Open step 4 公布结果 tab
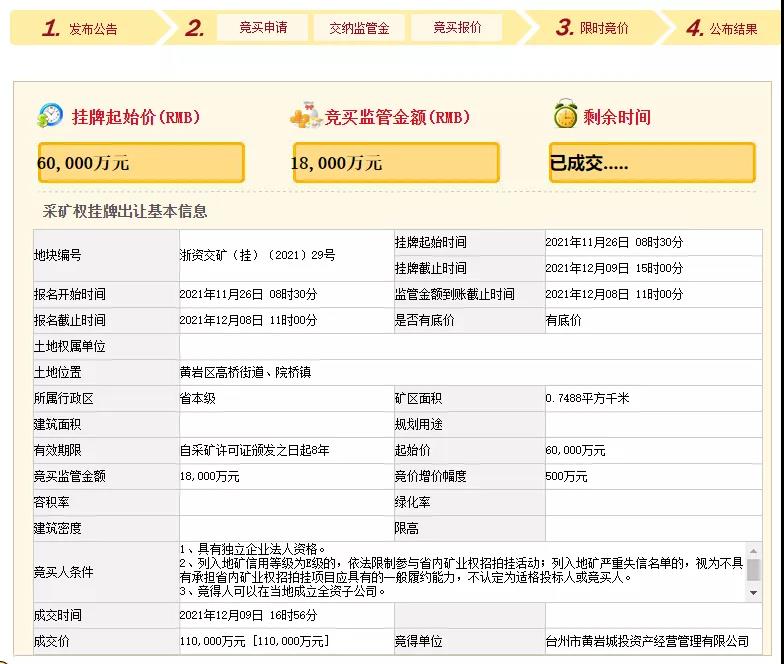The width and height of the screenshot is (784, 664). (721, 28)
